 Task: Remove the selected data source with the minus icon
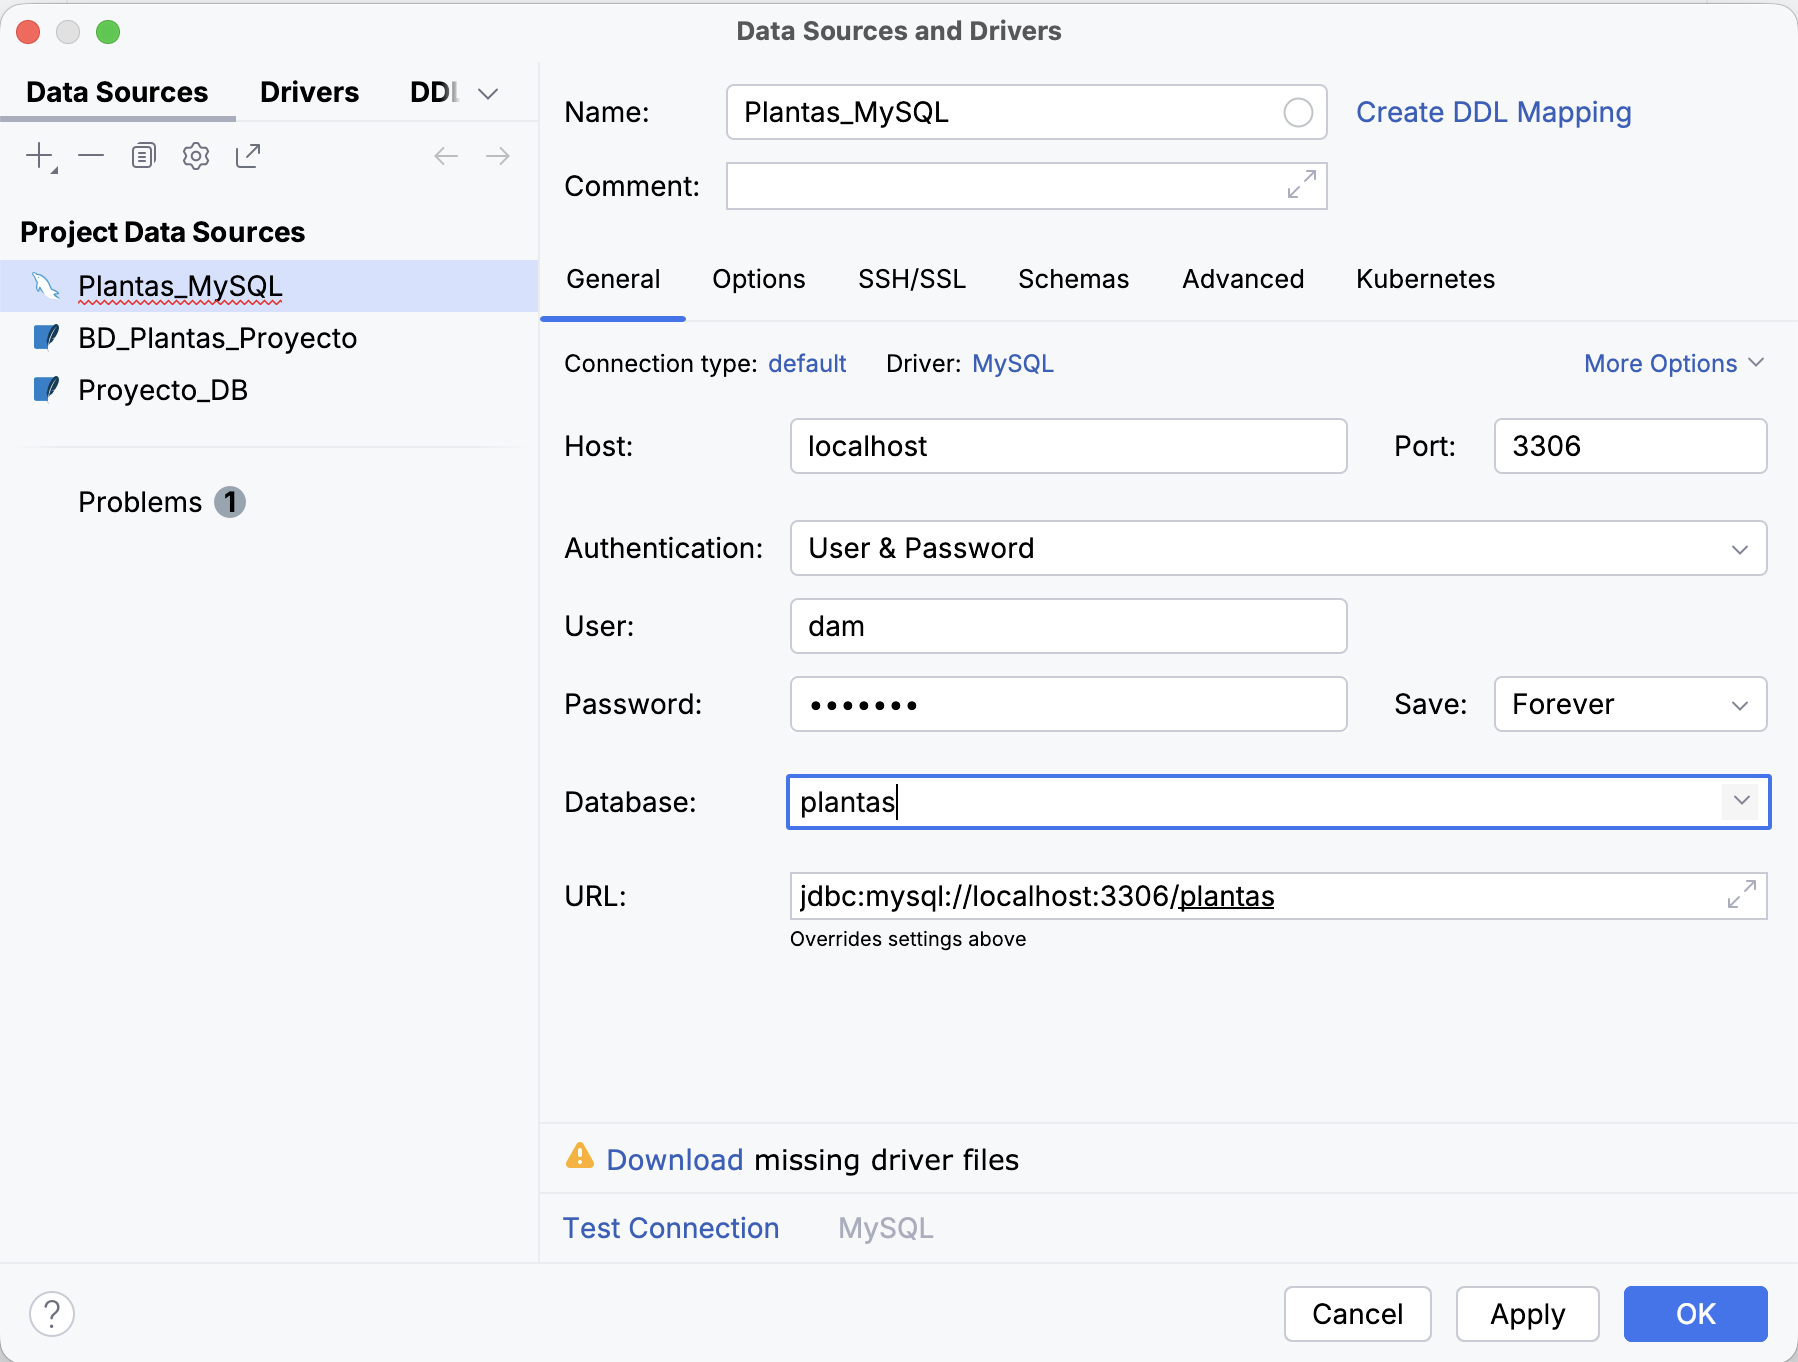click(91, 156)
